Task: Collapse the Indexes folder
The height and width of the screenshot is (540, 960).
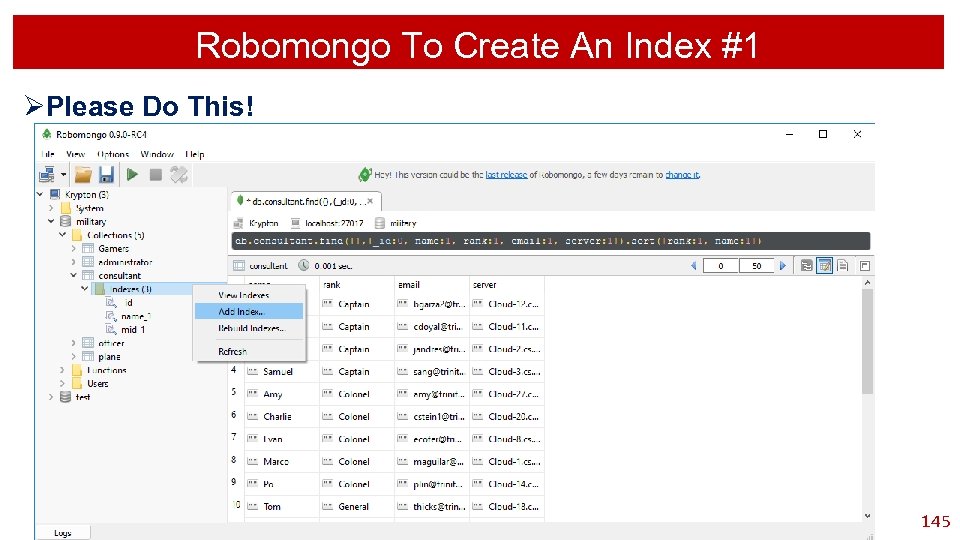Action: click(84, 289)
